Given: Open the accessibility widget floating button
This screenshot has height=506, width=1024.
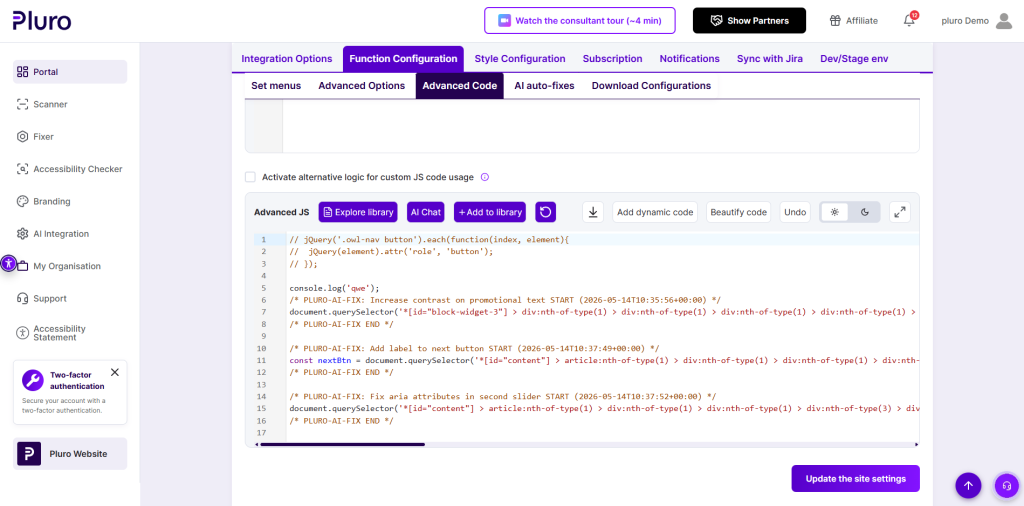Looking at the screenshot, I should coord(8,264).
